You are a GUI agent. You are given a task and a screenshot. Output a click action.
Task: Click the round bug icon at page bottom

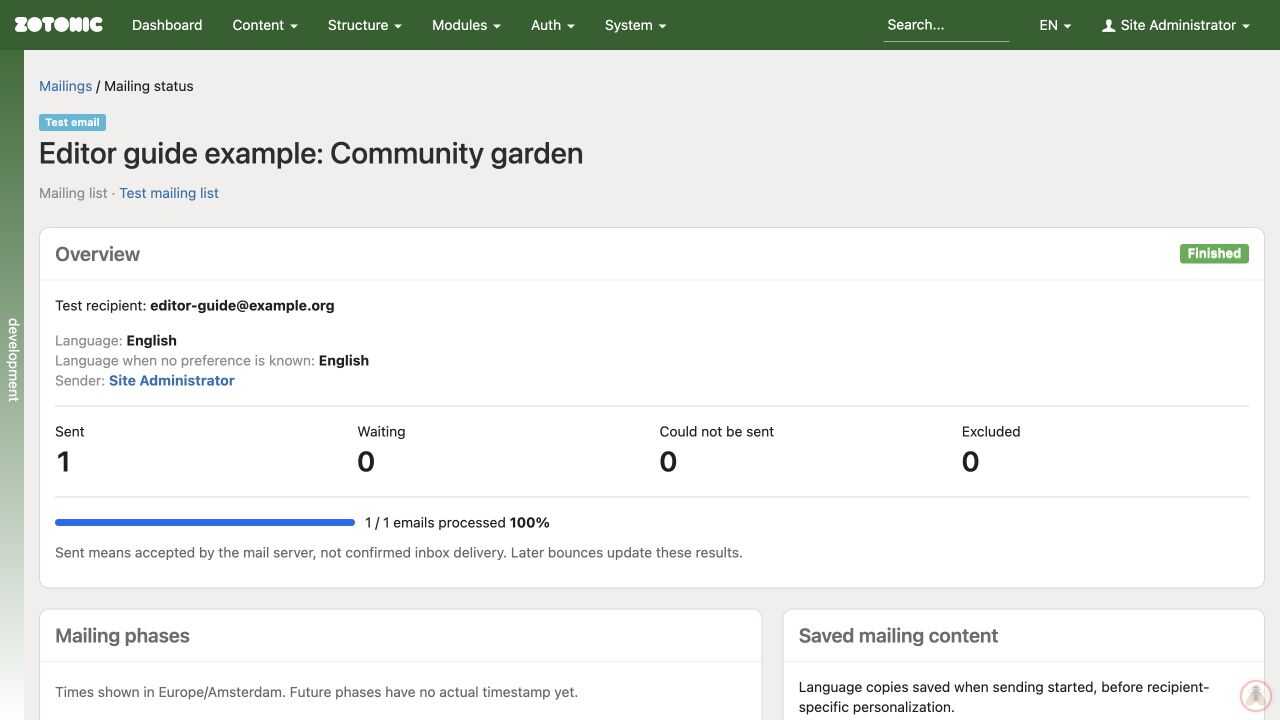click(x=1256, y=695)
